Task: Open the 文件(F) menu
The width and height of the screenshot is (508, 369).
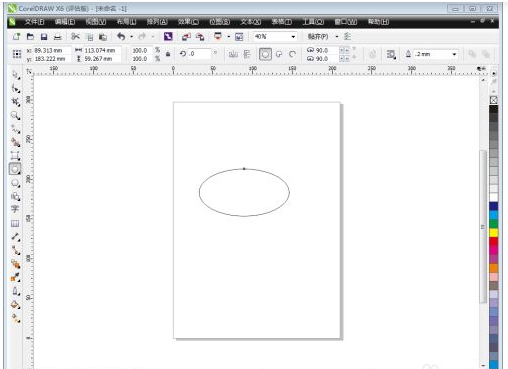Action: (x=34, y=22)
